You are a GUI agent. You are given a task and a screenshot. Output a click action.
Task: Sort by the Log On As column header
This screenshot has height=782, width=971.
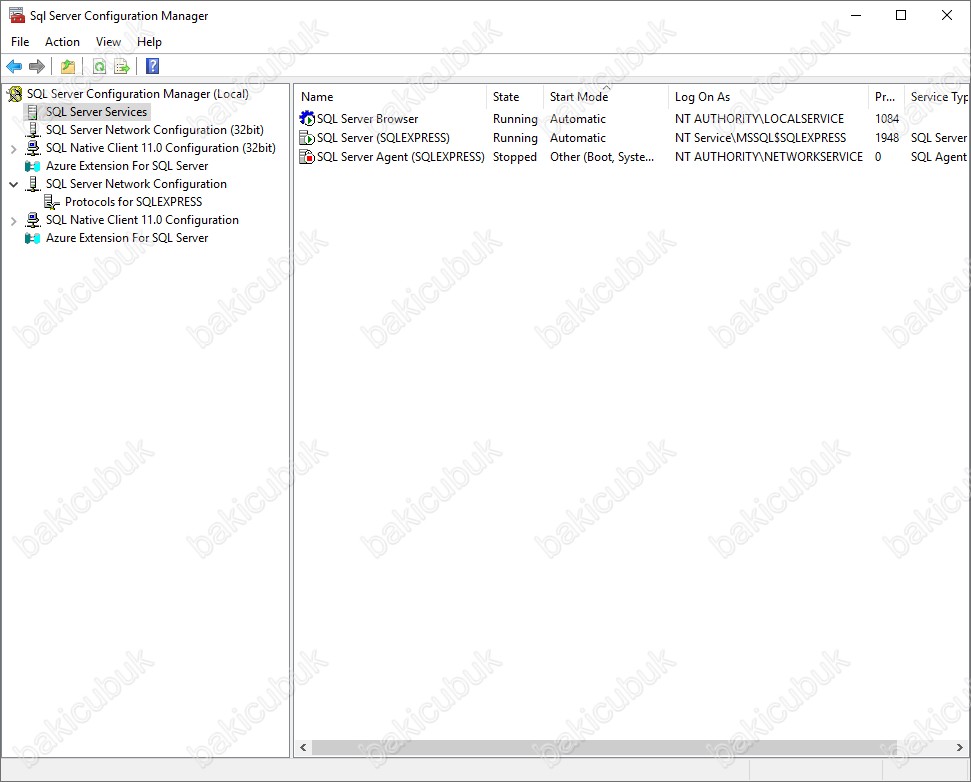[x=769, y=97]
